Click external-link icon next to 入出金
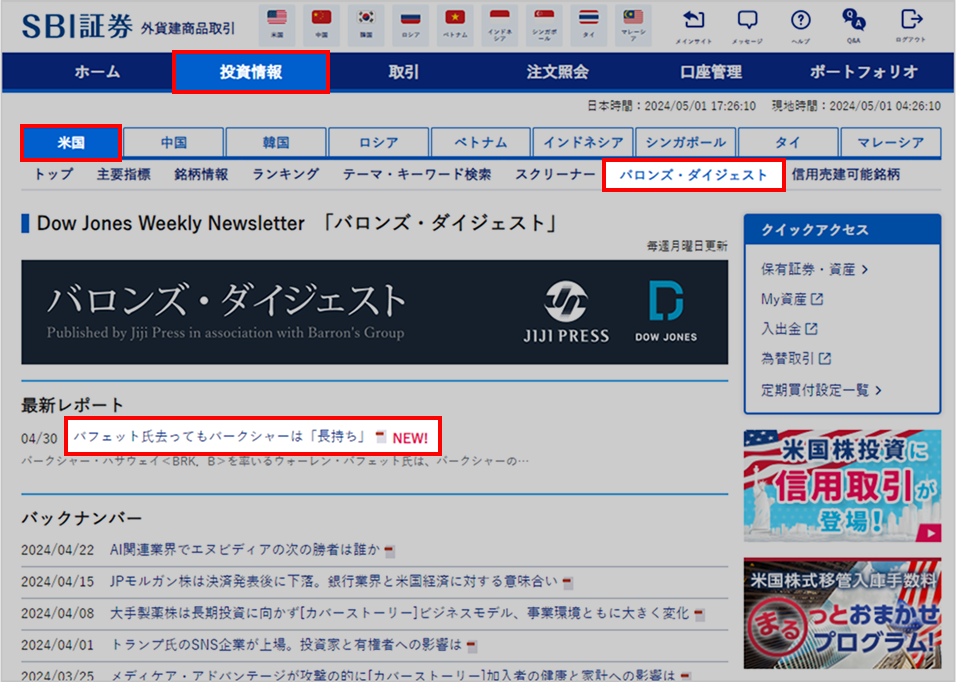Image resolution: width=956 pixels, height=682 pixels. tap(812, 329)
